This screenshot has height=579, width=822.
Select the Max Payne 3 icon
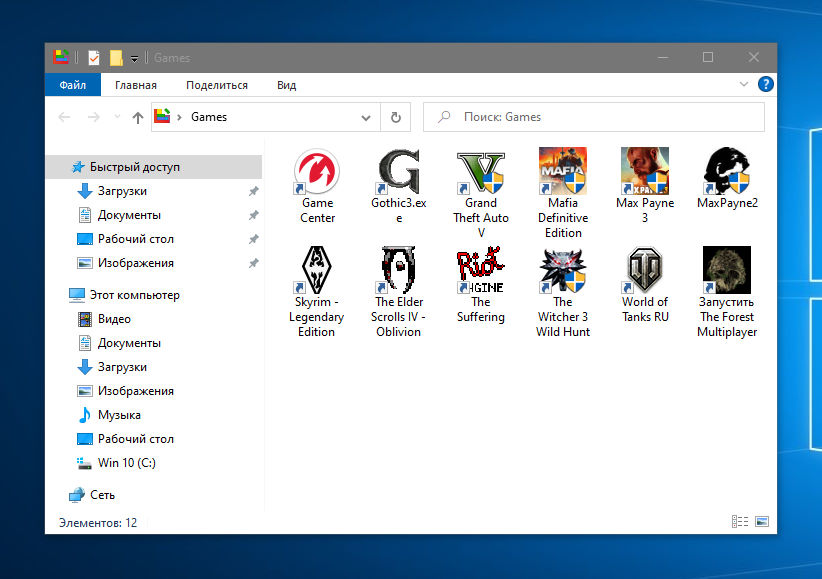[x=645, y=171]
